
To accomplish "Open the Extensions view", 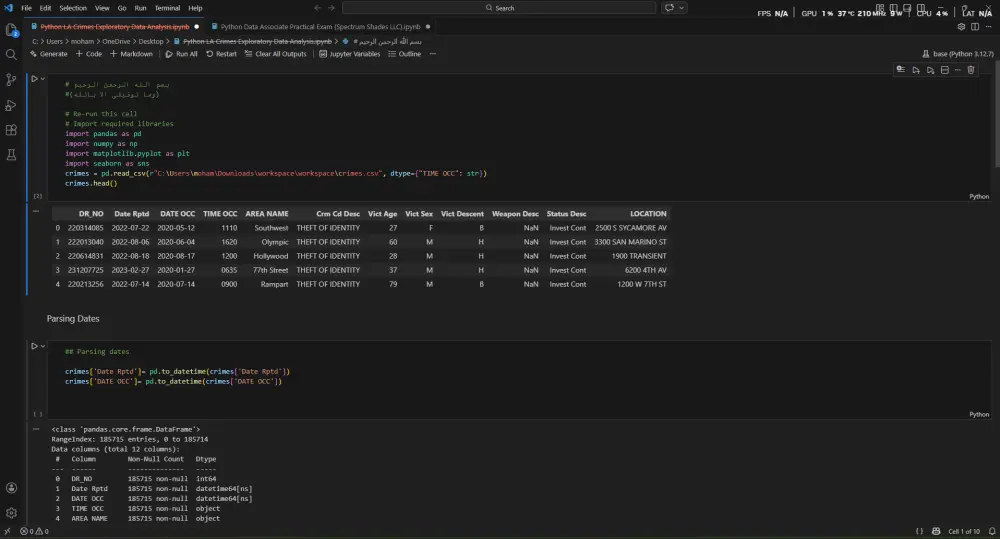I will point(11,130).
